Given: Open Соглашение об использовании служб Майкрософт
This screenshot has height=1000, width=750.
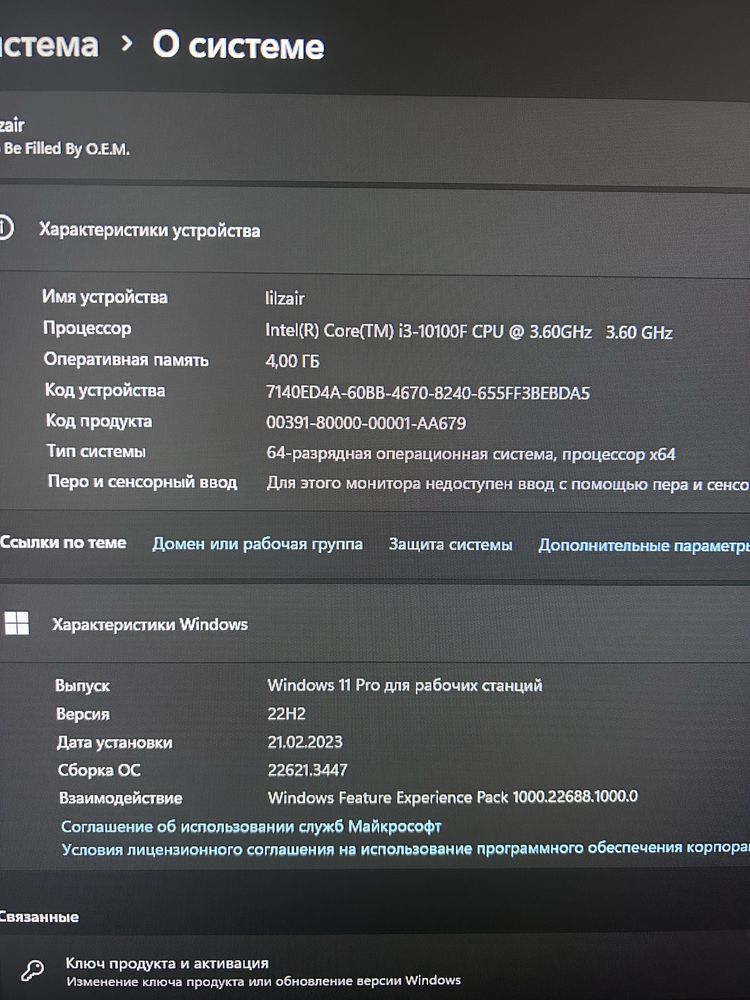Looking at the screenshot, I should coord(251,827).
